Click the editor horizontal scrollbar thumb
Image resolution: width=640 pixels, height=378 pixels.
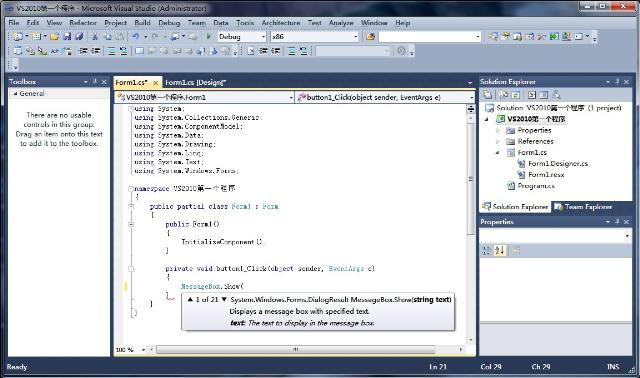pos(296,350)
